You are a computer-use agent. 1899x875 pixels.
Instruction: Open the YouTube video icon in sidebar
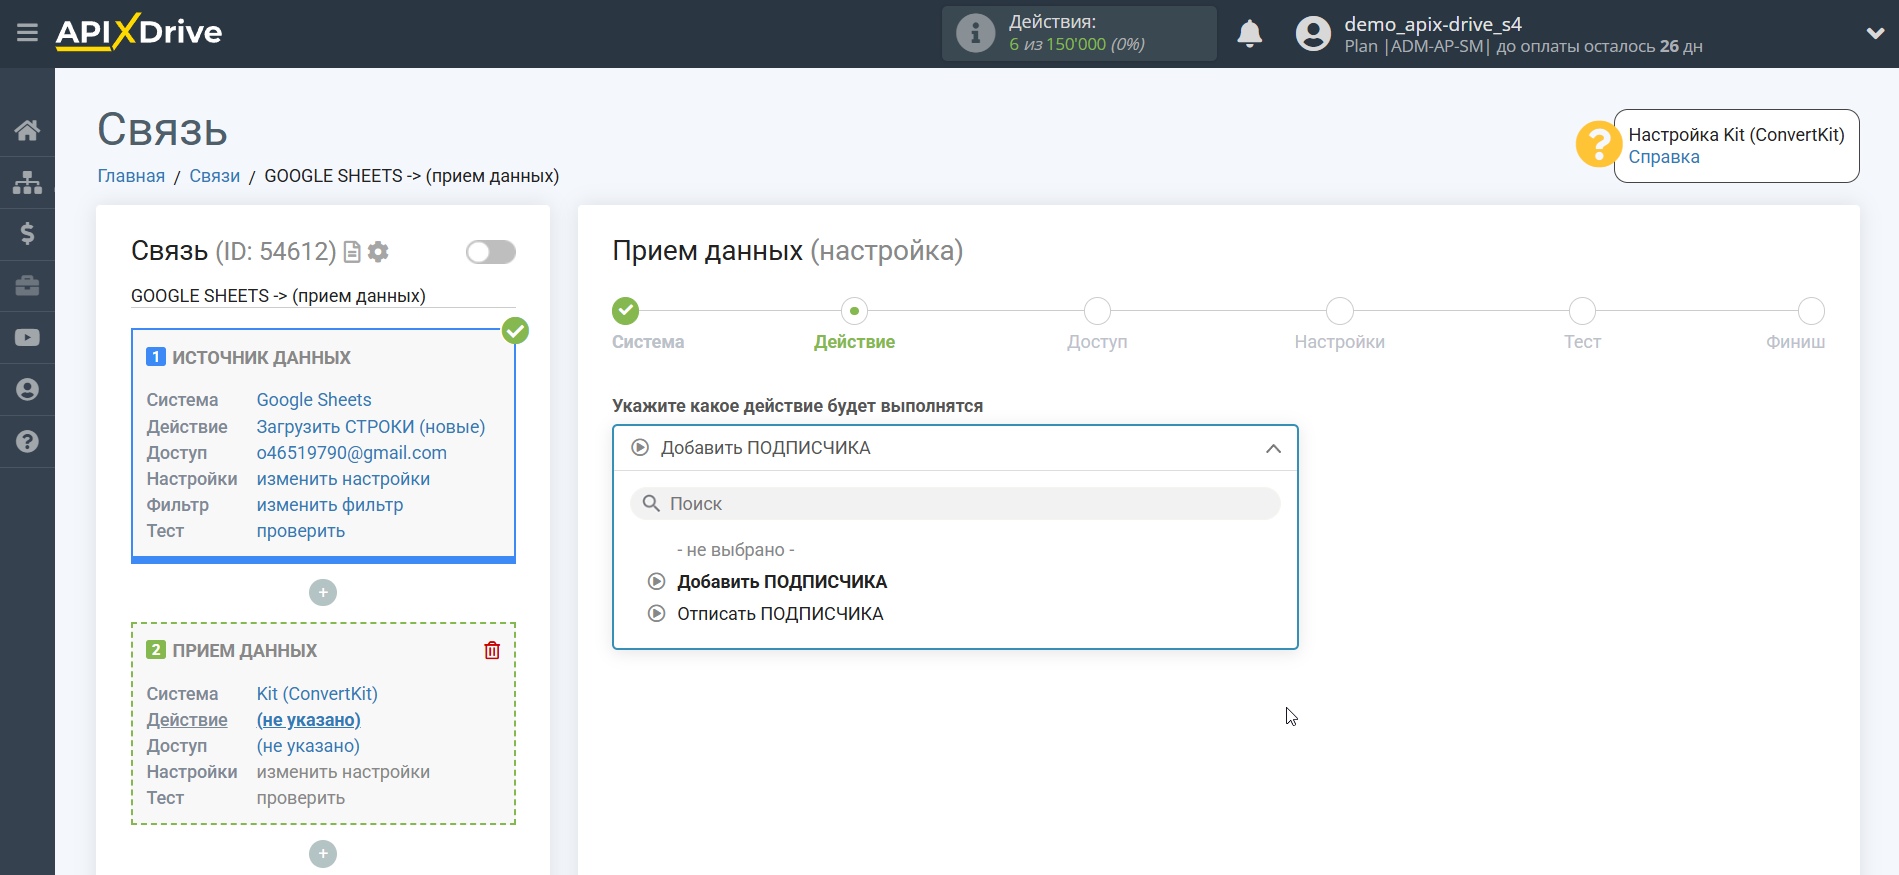point(27,338)
